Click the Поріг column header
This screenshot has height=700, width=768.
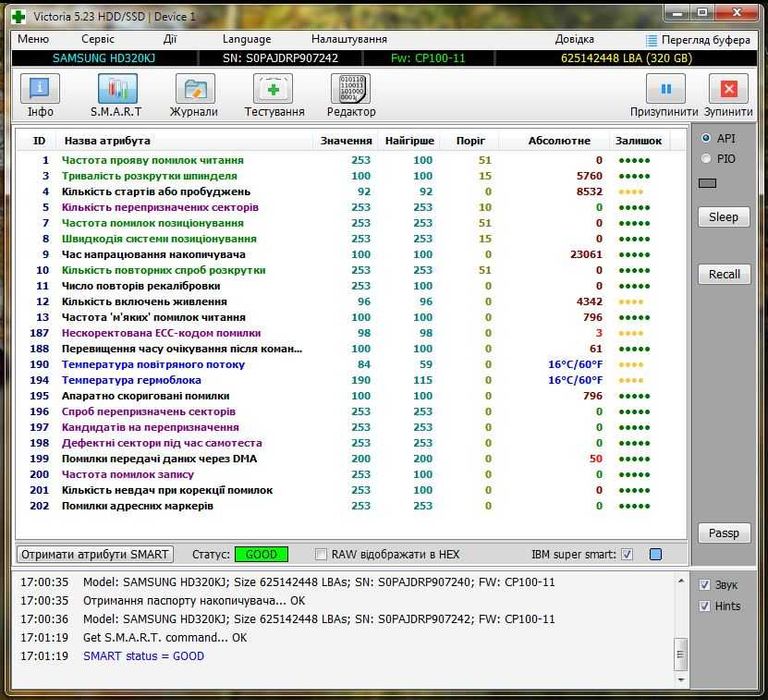[470, 141]
